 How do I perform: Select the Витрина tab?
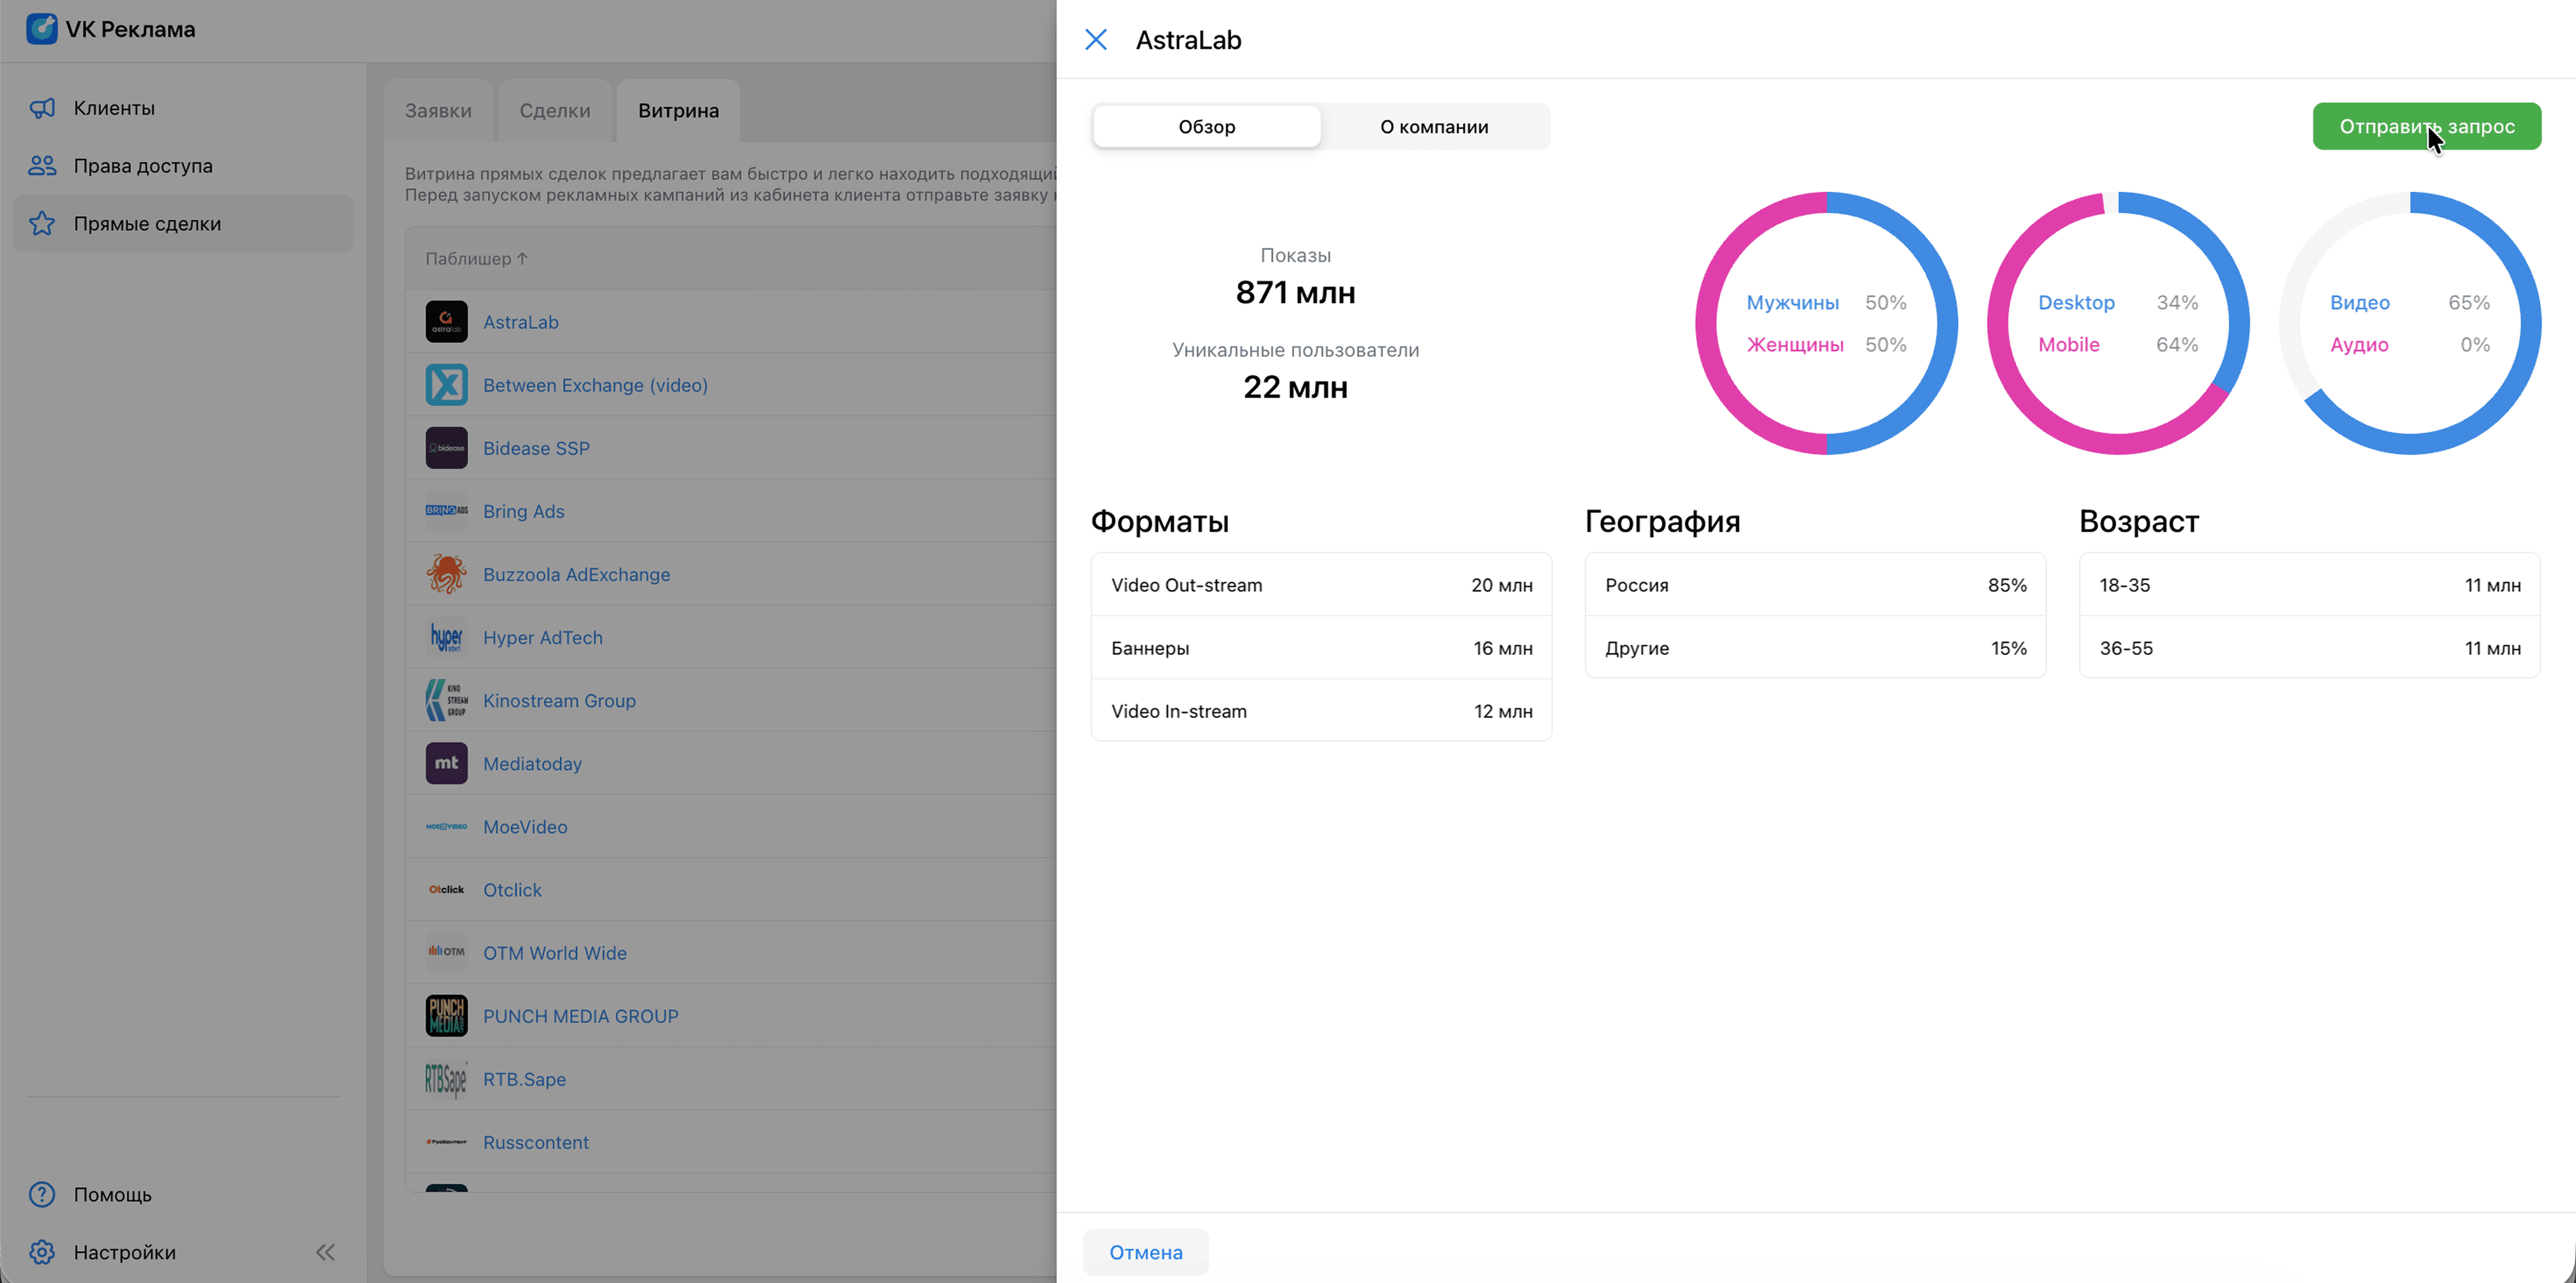pos(678,111)
